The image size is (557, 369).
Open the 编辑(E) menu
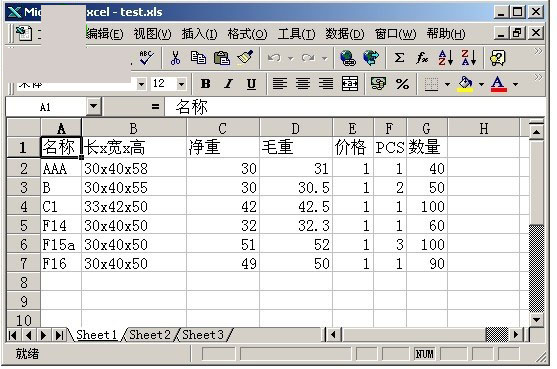tap(104, 34)
